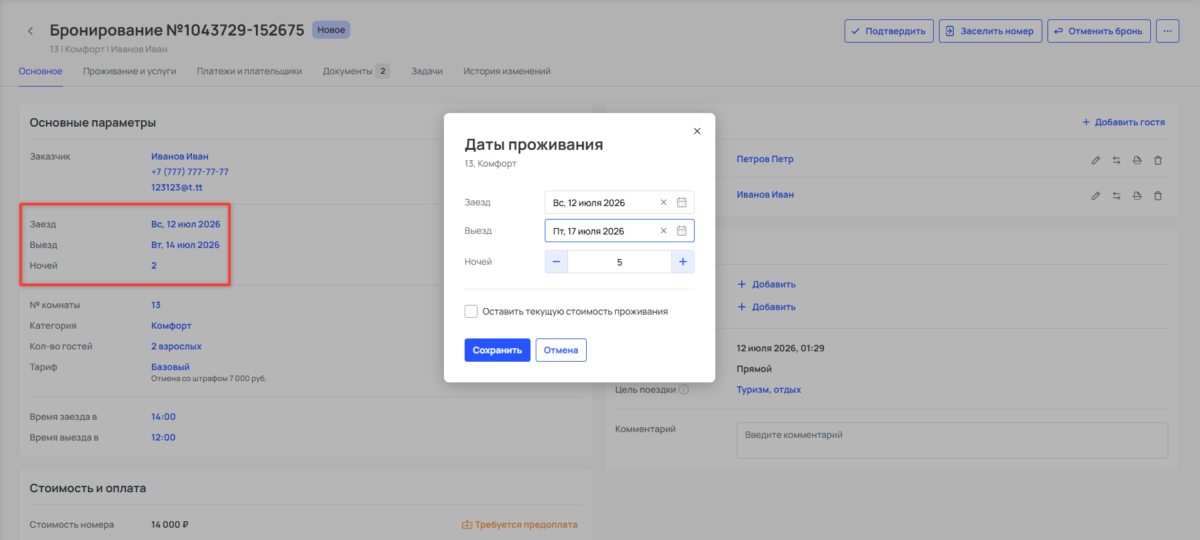Delete guest Иванов Иван with trash icon
1200x540 pixels.
(1158, 195)
